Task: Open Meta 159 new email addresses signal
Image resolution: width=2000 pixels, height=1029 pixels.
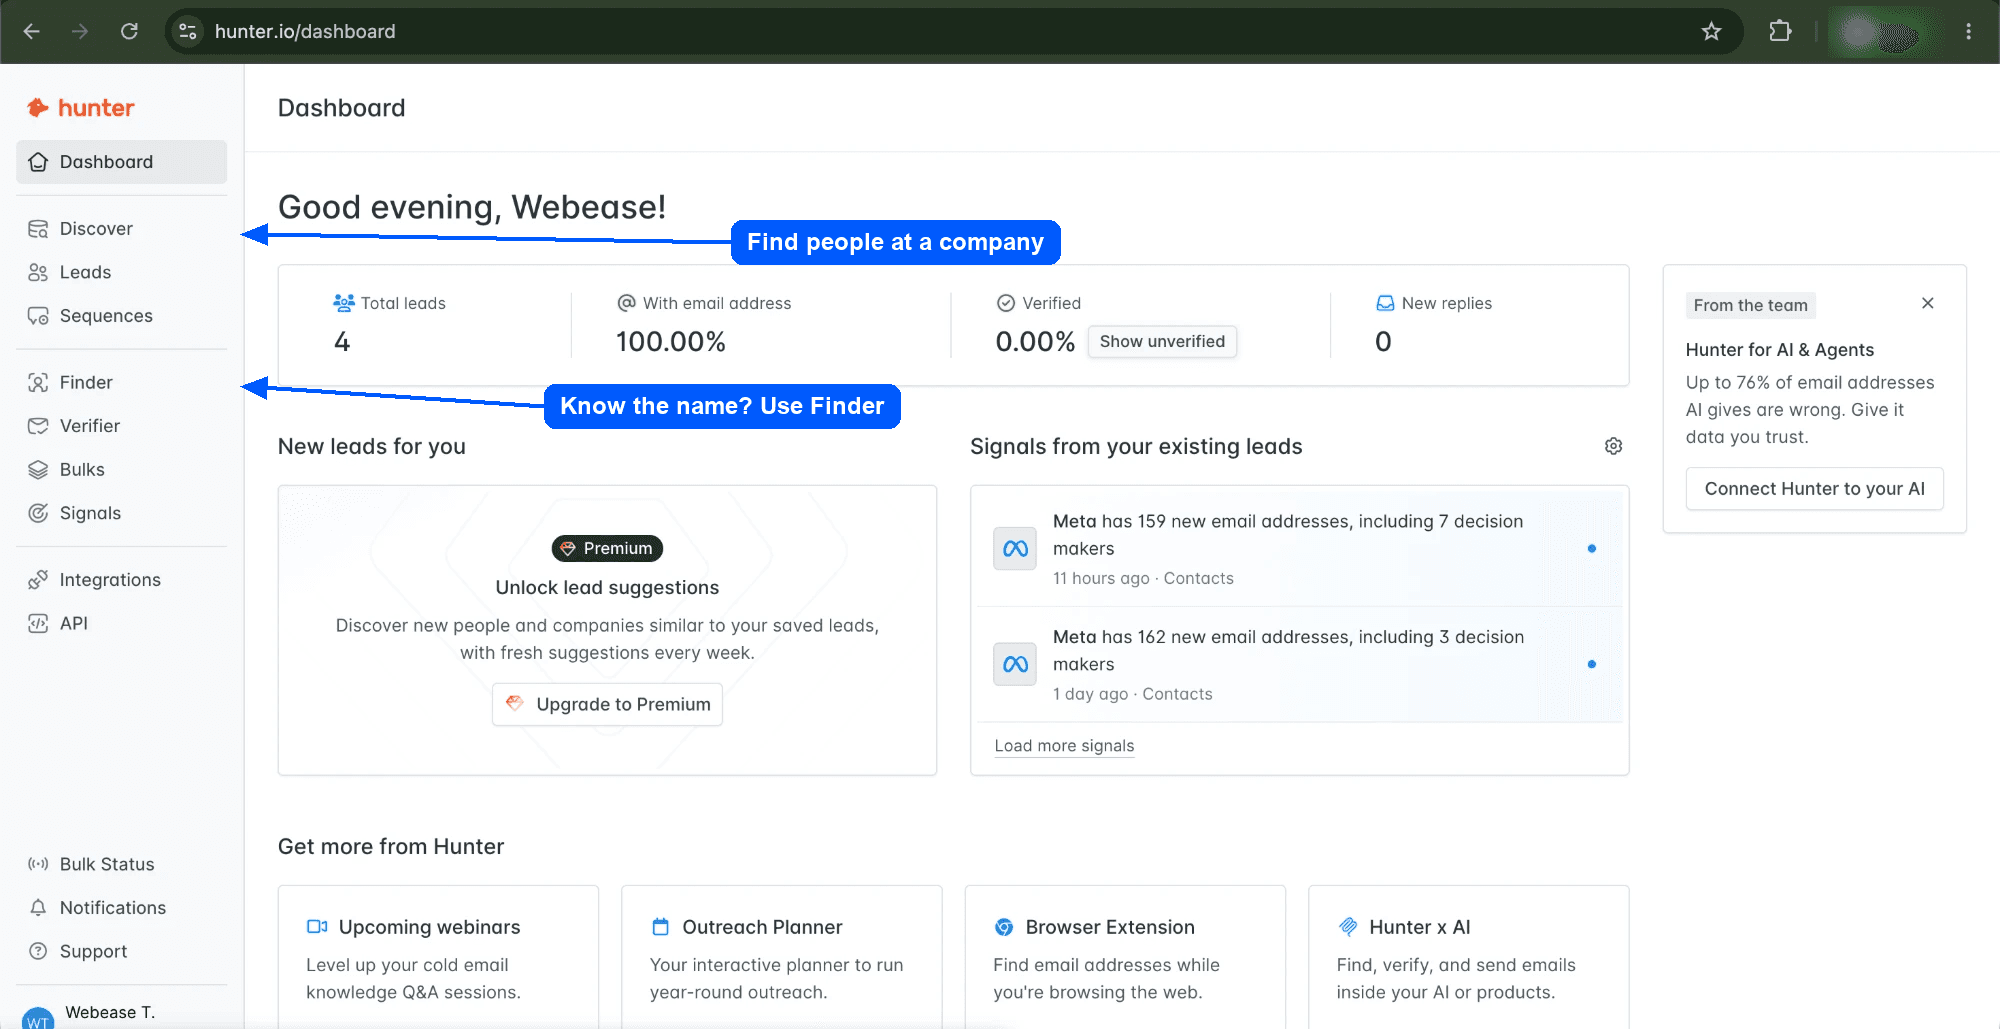Action: (x=1299, y=549)
